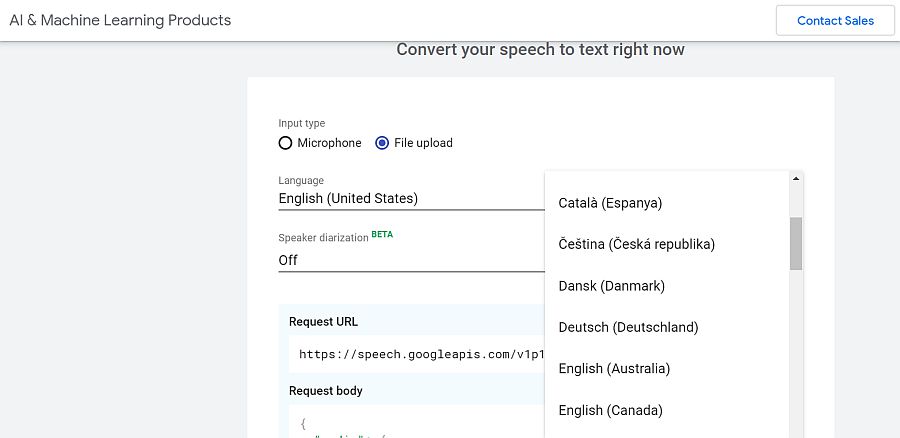Expand the Speaker diarization dropdown set to Off
Screen dimensions: 900x438
(410, 260)
